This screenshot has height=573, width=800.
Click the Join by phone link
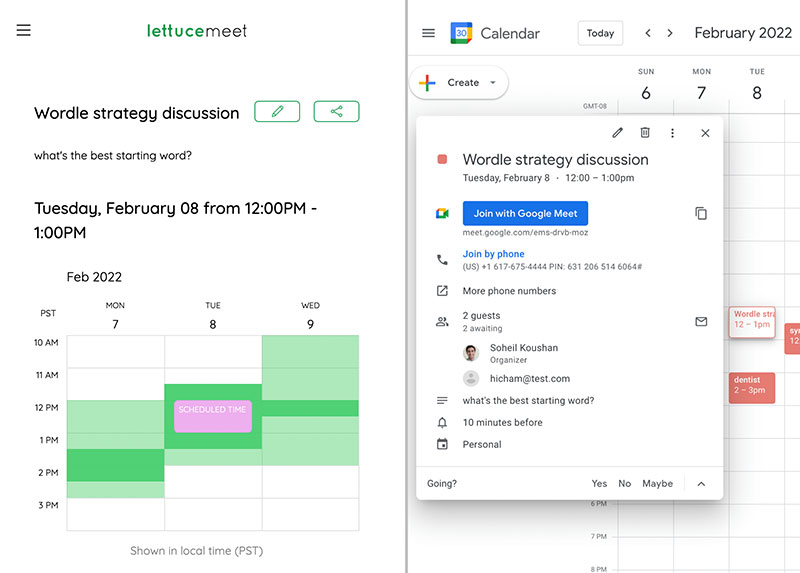pyautogui.click(x=493, y=254)
